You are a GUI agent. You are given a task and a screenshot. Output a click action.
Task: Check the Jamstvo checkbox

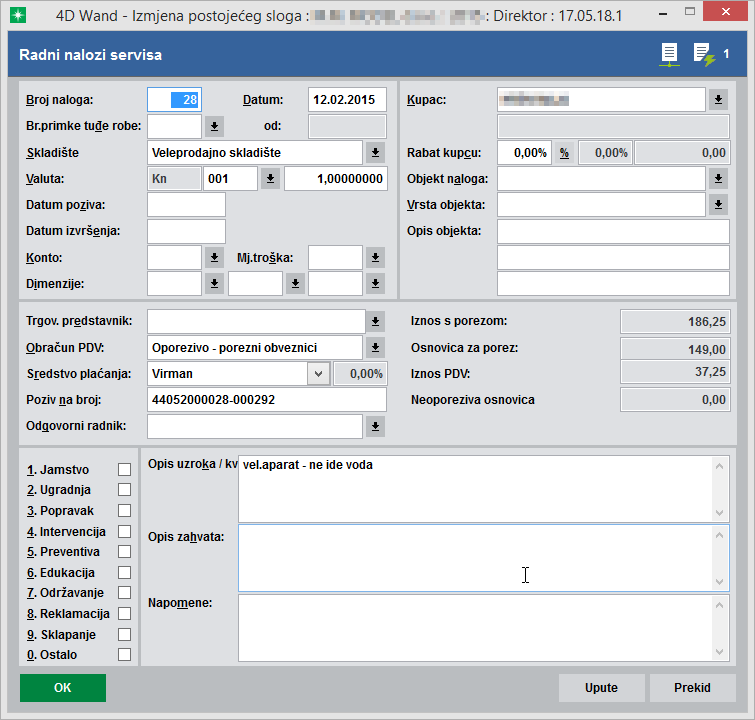(124, 470)
